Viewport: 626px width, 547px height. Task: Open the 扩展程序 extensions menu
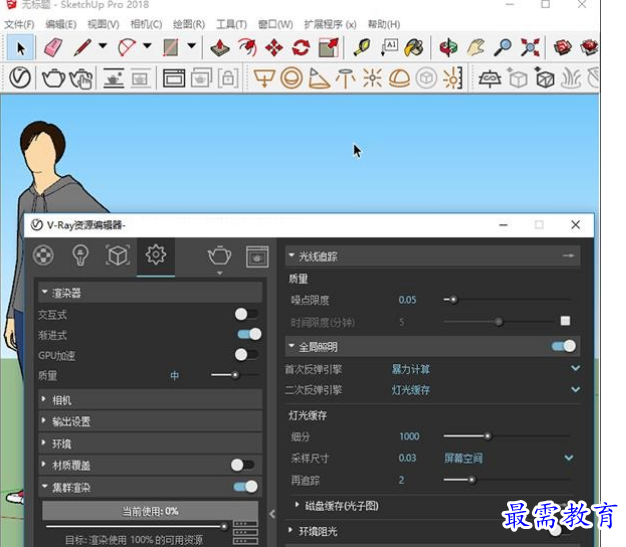pos(330,24)
